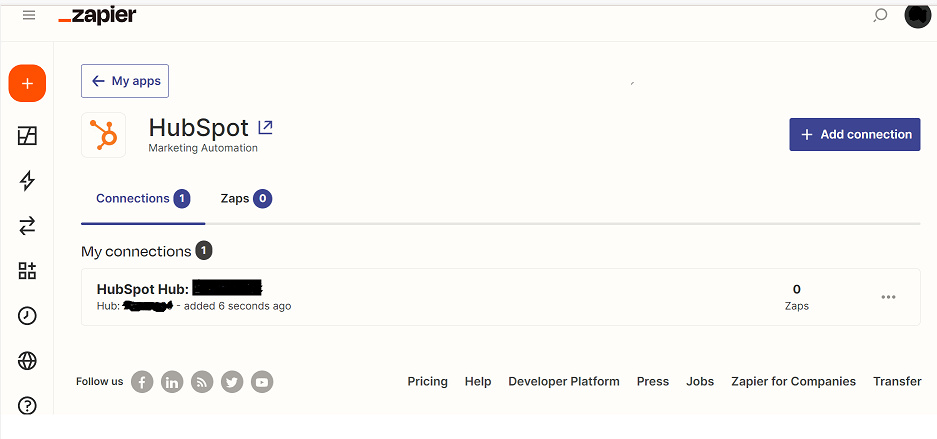Open Zapier's YouTube channel
This screenshot has width=937, height=439.
pyautogui.click(x=262, y=382)
